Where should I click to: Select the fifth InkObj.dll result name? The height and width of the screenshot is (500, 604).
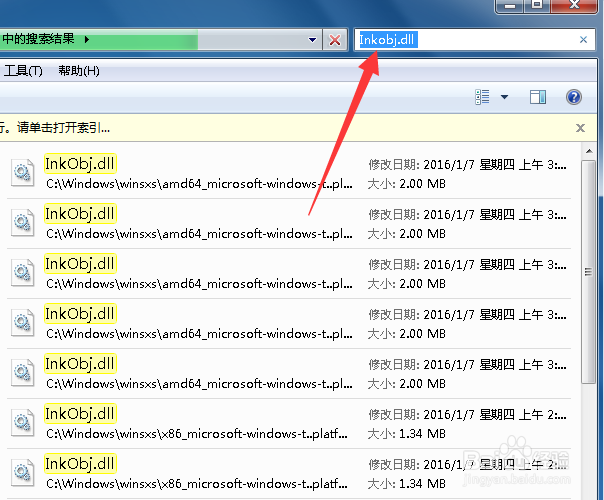pos(80,364)
